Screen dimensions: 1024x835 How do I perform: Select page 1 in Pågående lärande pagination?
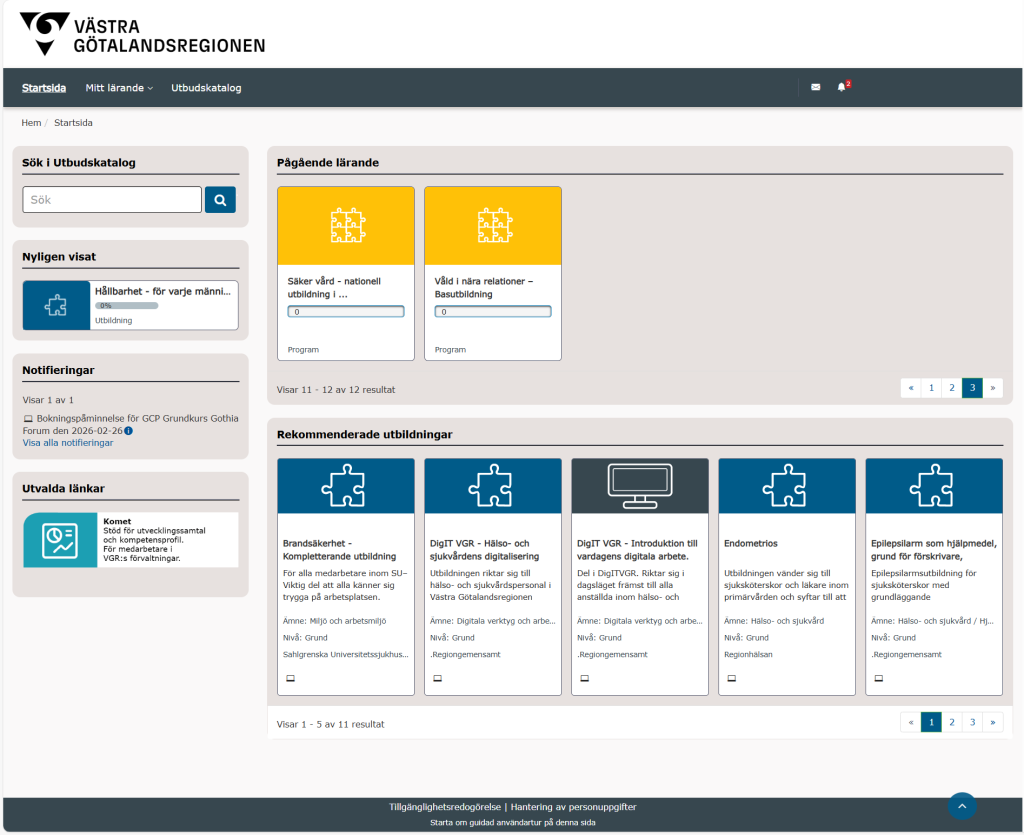[x=931, y=388]
